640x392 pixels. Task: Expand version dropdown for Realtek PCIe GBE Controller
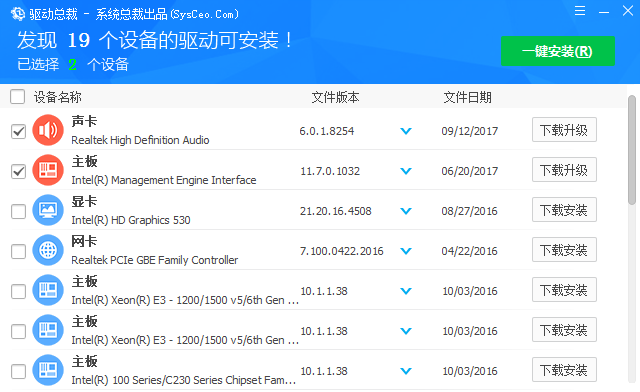tap(406, 251)
